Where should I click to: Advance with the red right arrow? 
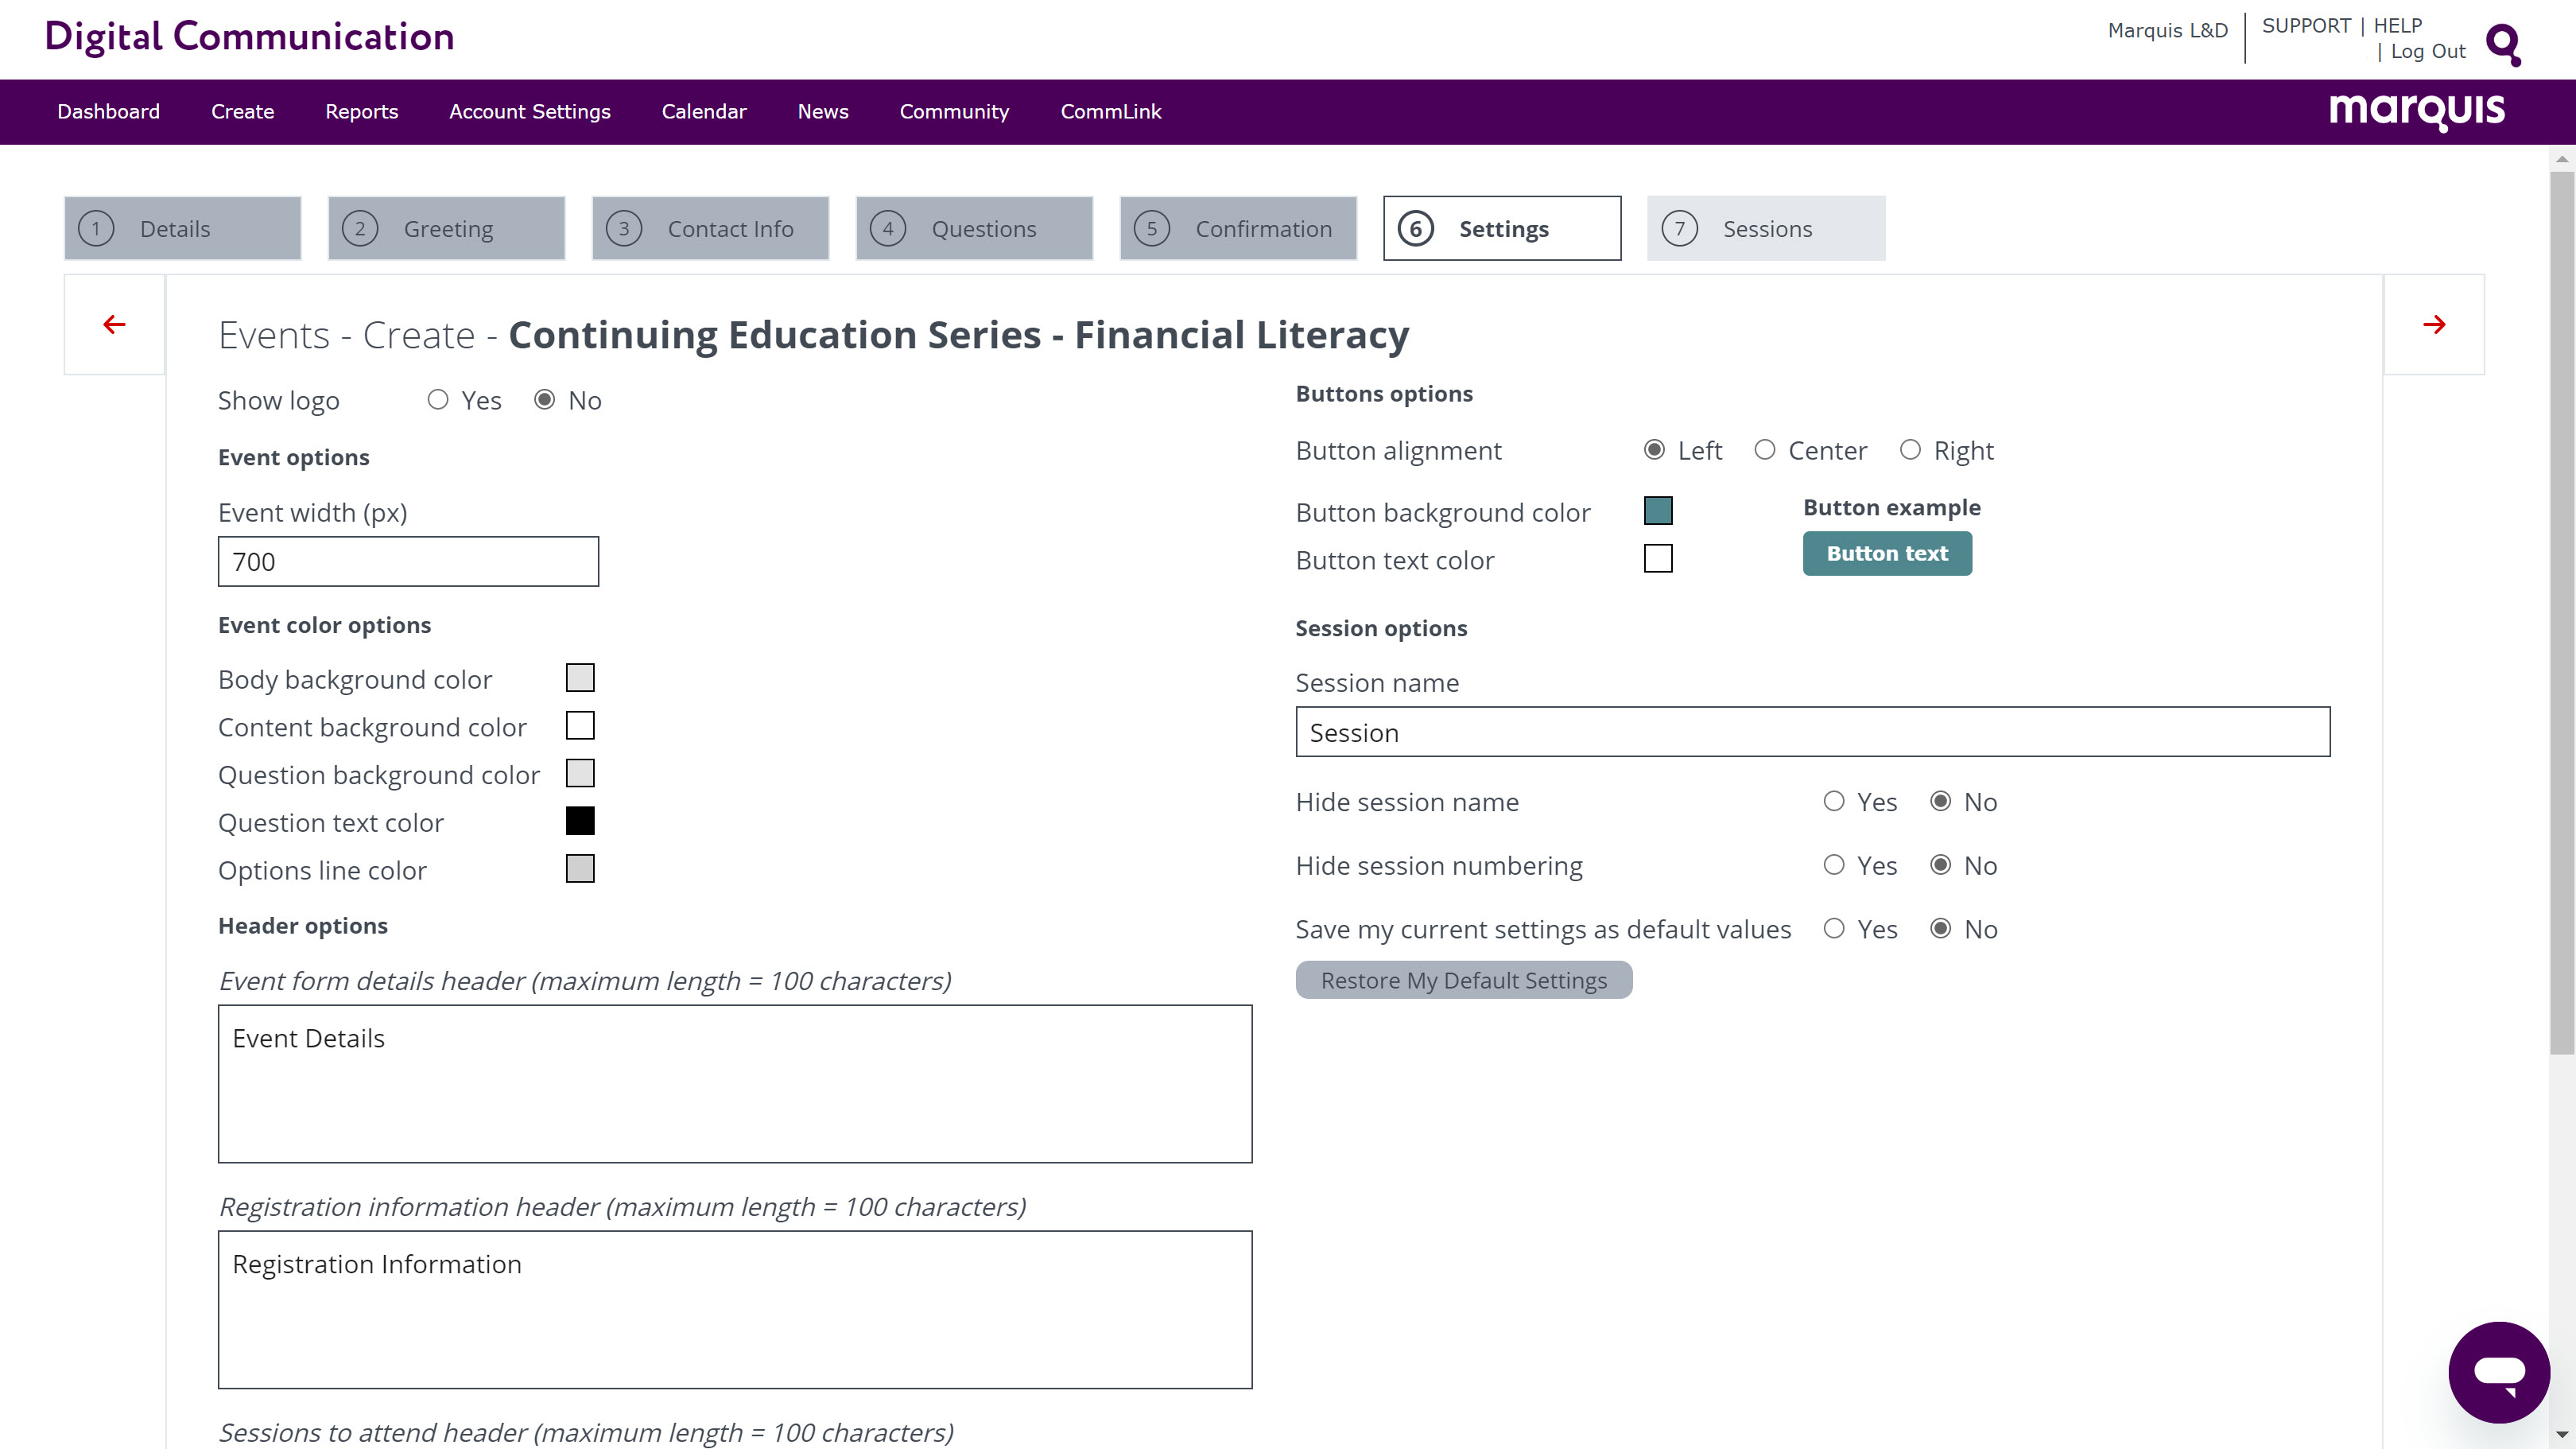point(2434,324)
